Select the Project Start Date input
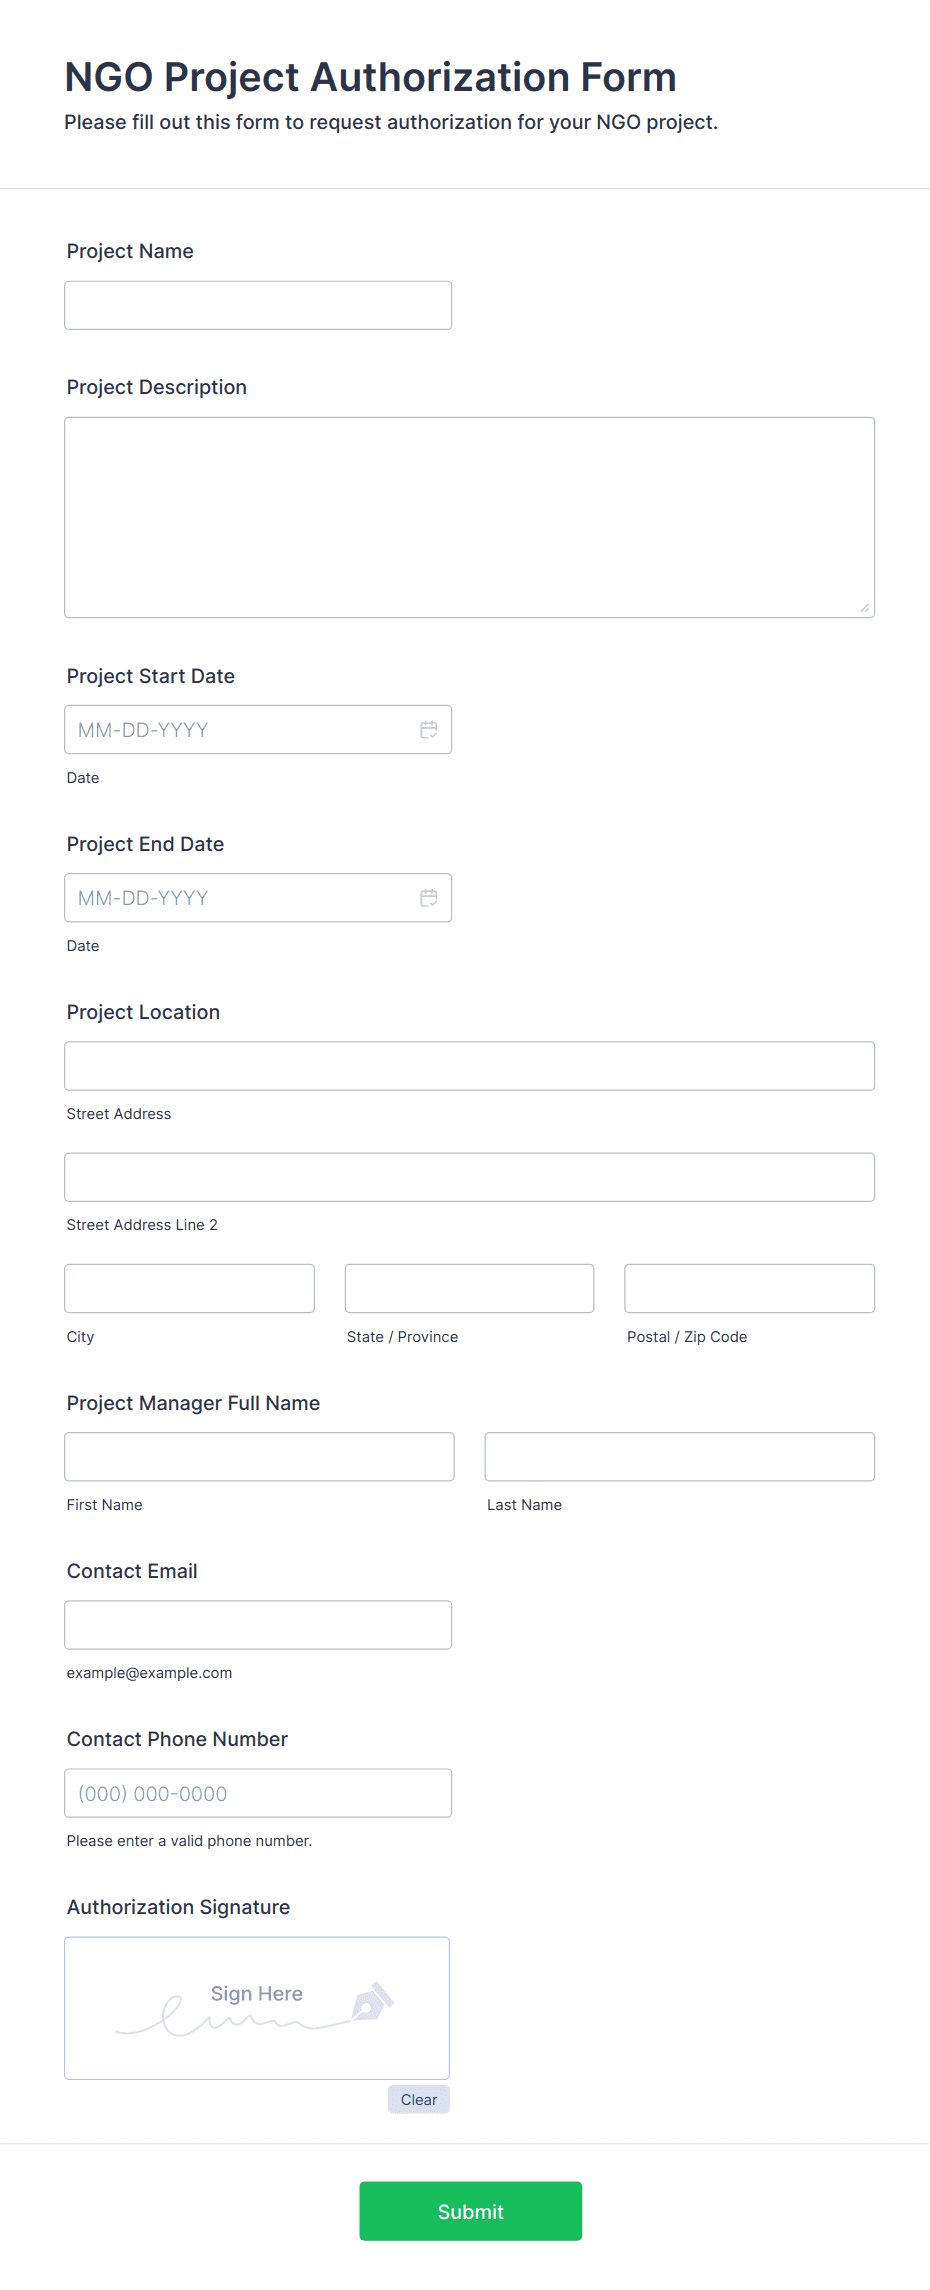This screenshot has height=2290, width=930. pyautogui.click(x=258, y=730)
